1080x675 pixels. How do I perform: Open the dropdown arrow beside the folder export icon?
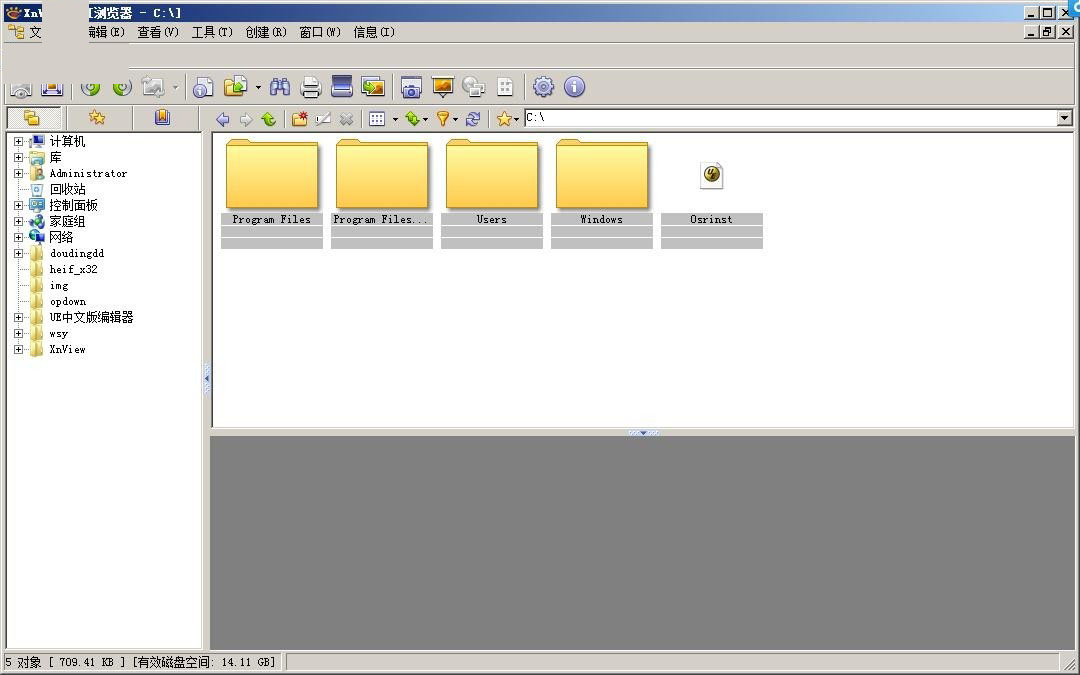[x=258, y=87]
